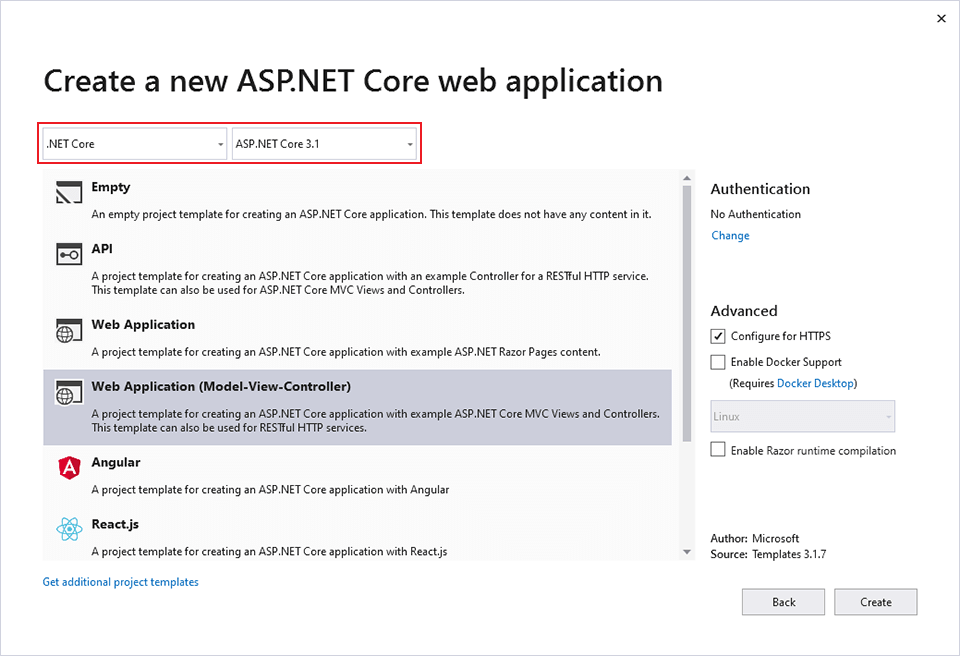960x656 pixels.
Task: Click the dialog close X icon
Action: click(x=941, y=18)
